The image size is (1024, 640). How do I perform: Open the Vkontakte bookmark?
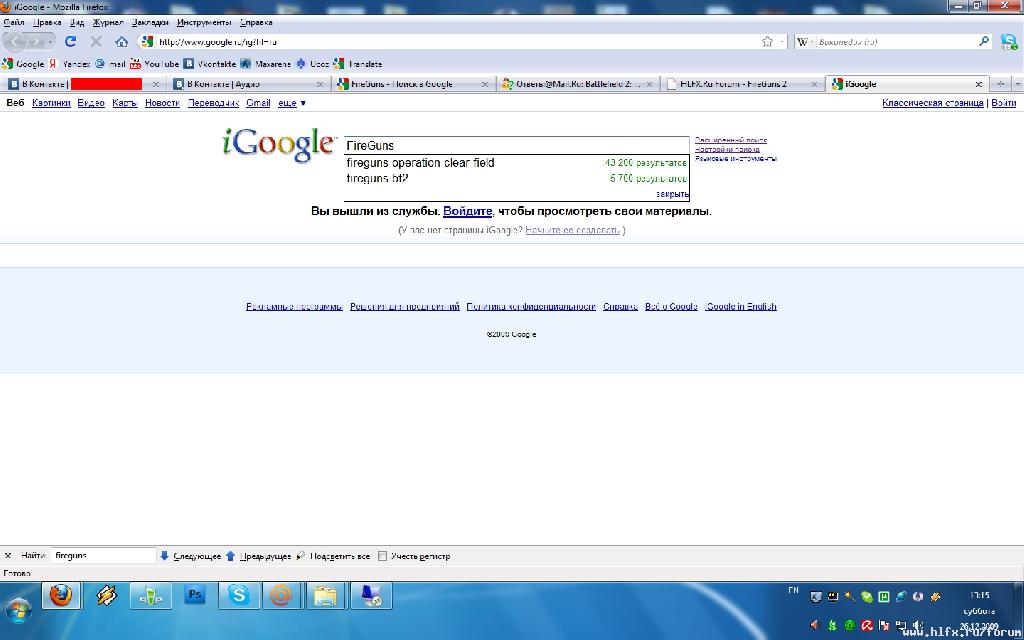point(210,64)
